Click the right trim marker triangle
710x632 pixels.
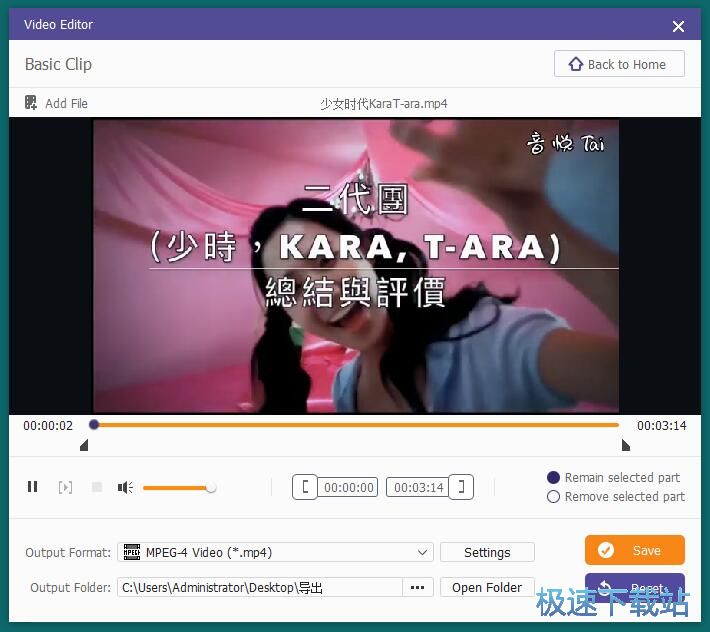(x=626, y=445)
